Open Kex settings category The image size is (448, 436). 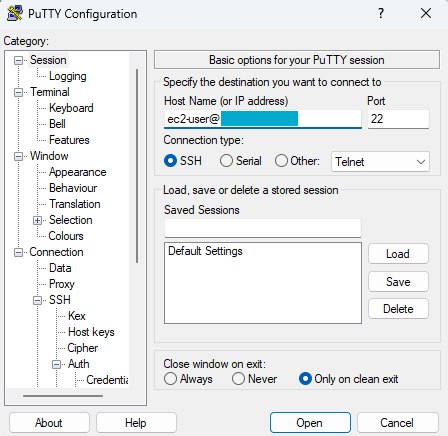pos(77,316)
